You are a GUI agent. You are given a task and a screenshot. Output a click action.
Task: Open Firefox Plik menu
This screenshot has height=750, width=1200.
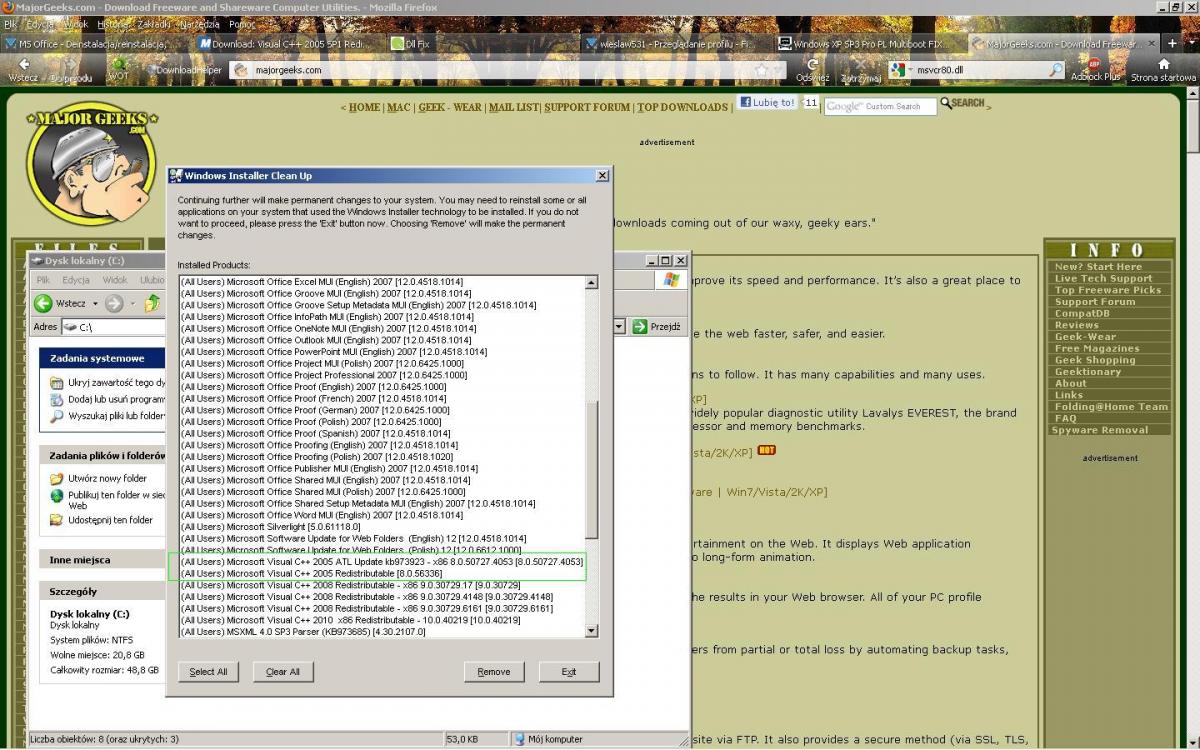[10, 23]
